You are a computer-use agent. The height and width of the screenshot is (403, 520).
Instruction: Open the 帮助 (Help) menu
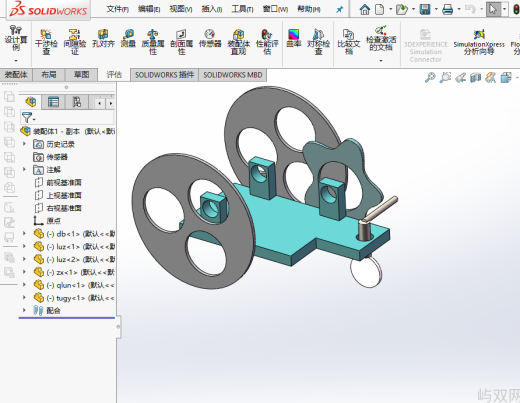click(x=309, y=9)
